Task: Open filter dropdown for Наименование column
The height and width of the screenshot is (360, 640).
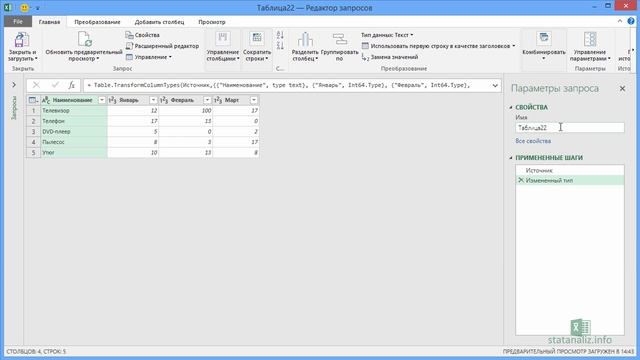Action: 102,100
